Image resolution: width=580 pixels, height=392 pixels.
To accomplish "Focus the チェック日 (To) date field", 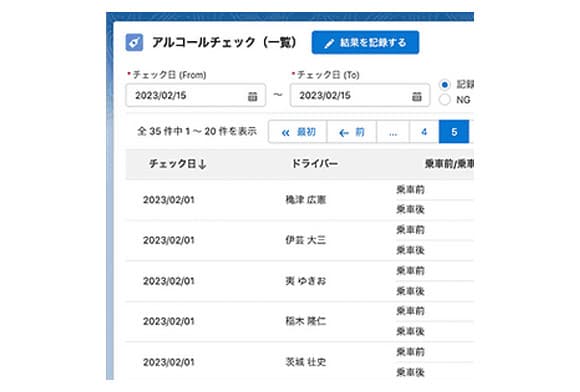I will [360, 95].
